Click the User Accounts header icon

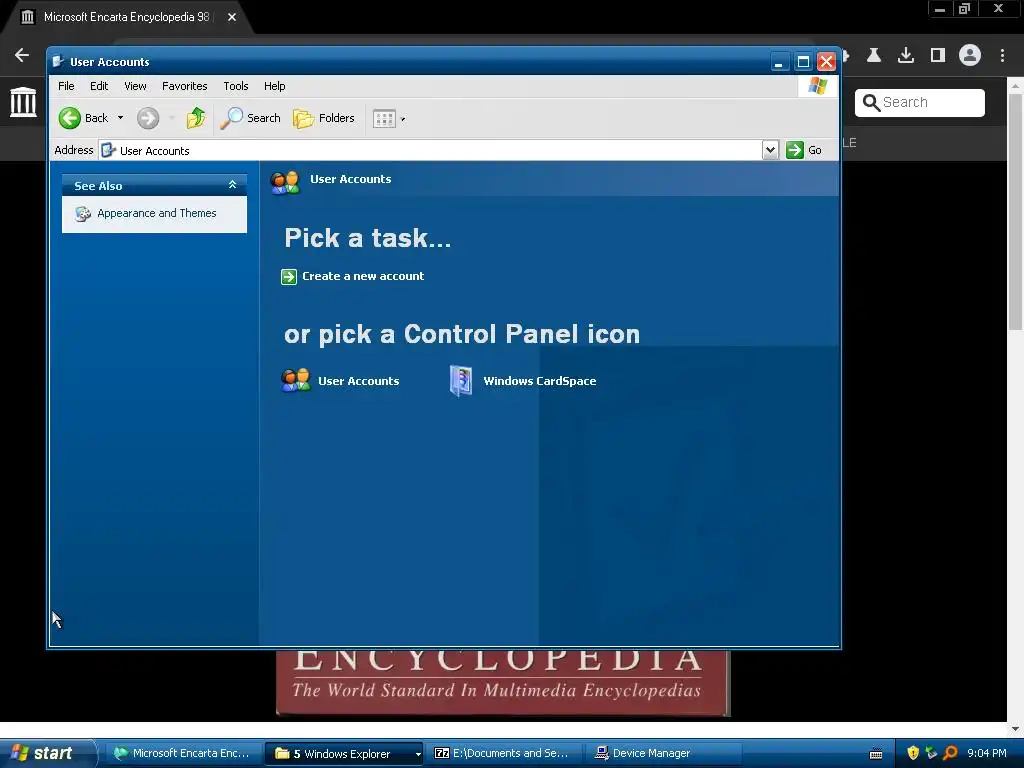tap(285, 182)
